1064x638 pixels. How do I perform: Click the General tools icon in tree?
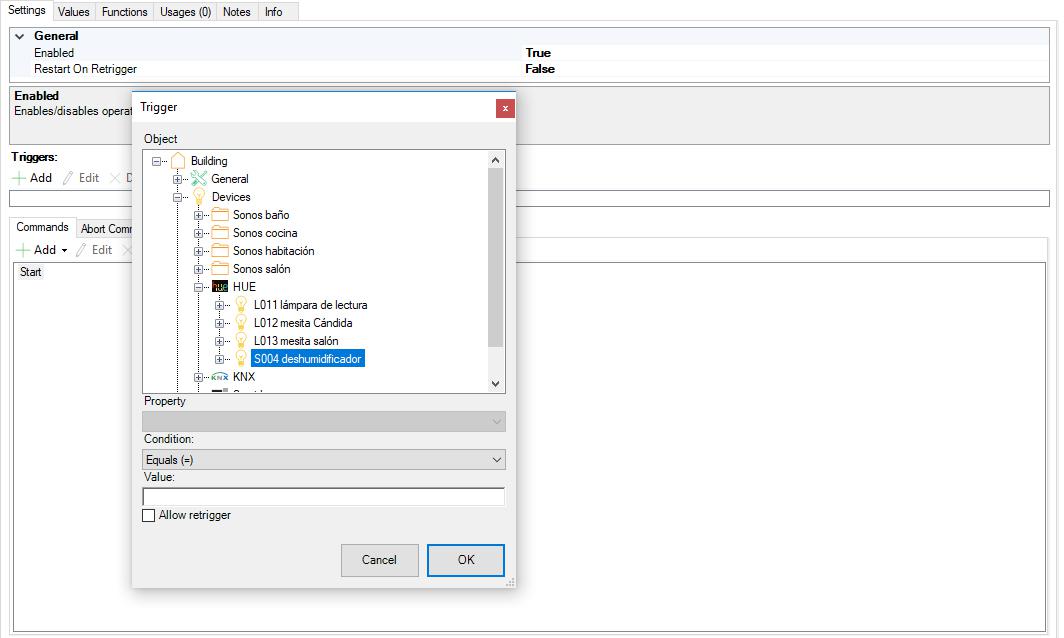coord(198,179)
